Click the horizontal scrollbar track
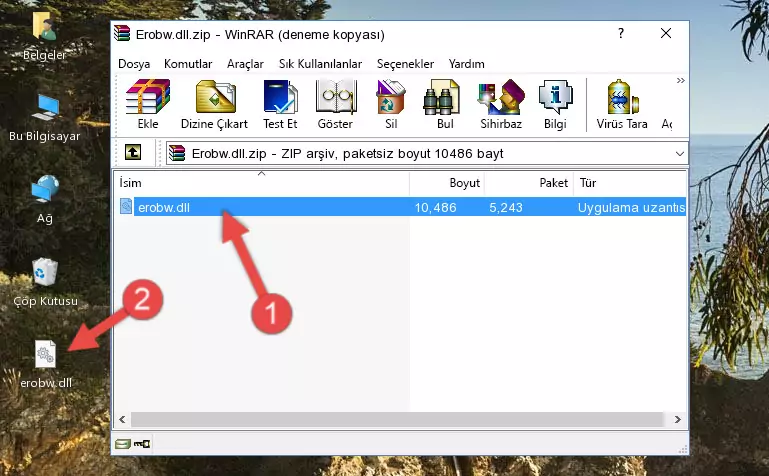The image size is (769, 476). (397, 419)
